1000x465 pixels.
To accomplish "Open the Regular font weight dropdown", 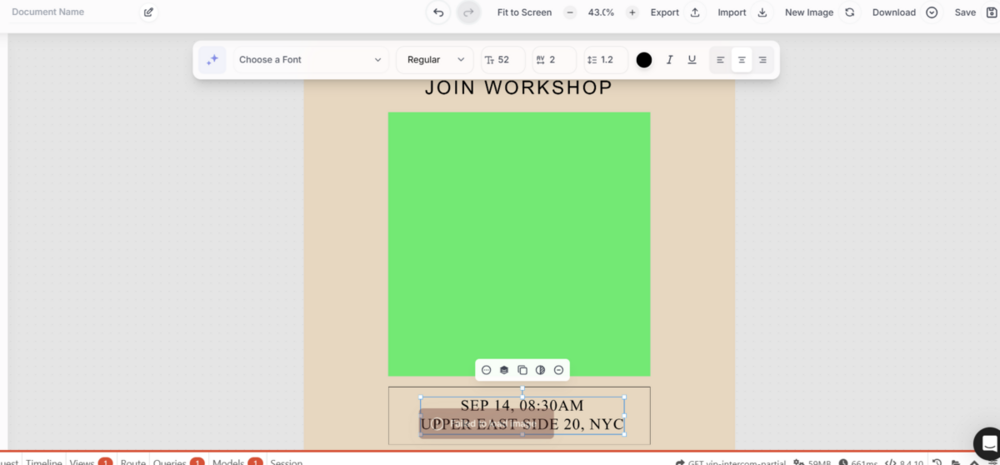I will [435, 59].
